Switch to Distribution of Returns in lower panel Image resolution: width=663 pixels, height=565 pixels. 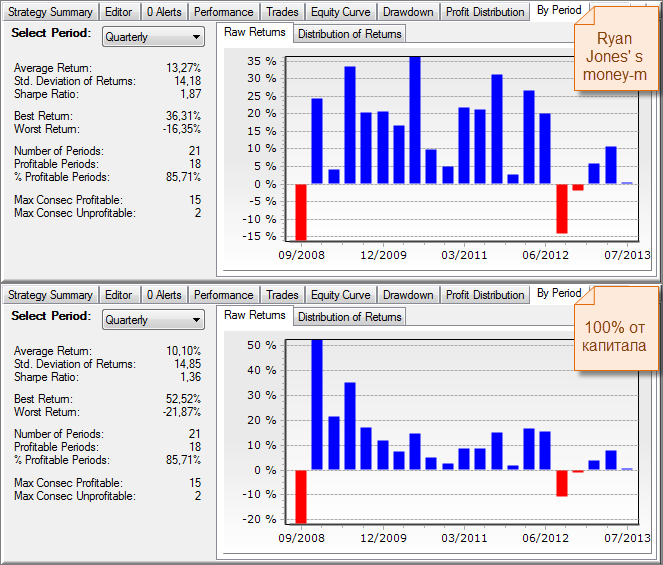click(x=349, y=317)
